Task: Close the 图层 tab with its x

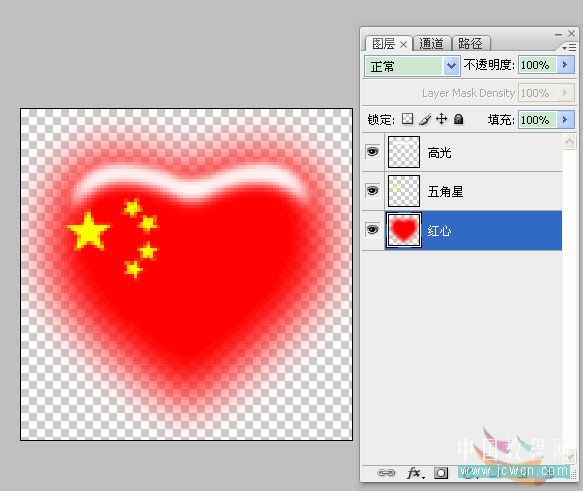Action: click(403, 45)
